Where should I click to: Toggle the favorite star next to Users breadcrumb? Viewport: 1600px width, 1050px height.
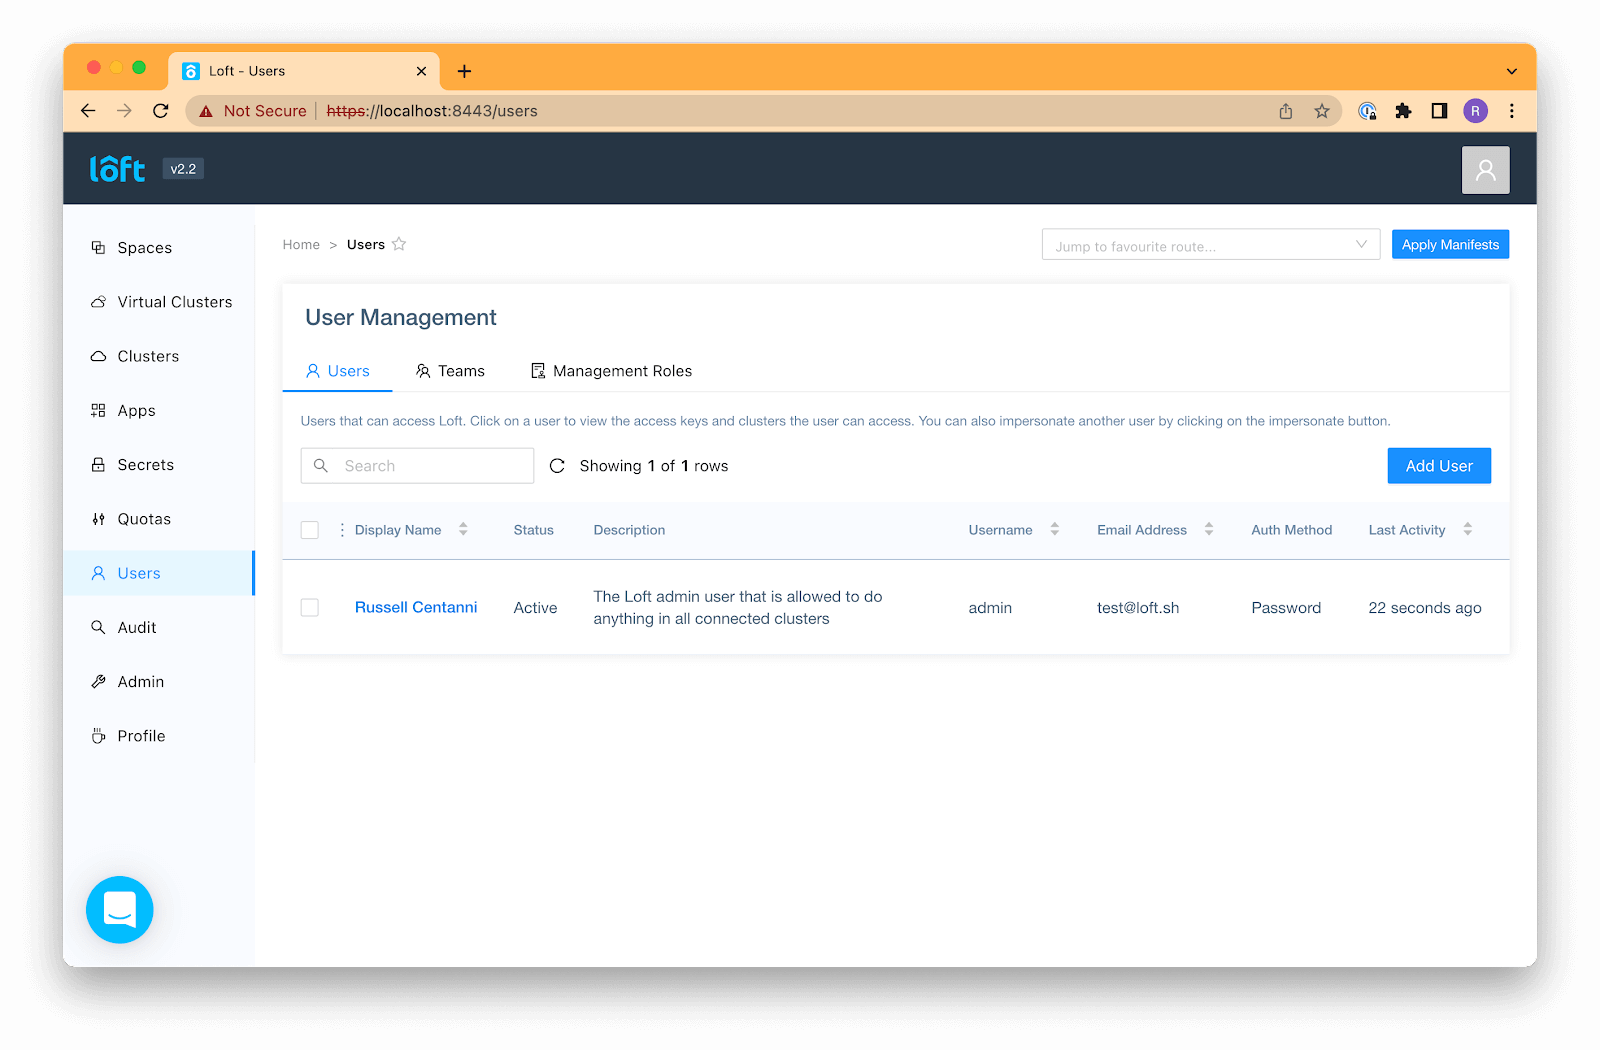(399, 243)
